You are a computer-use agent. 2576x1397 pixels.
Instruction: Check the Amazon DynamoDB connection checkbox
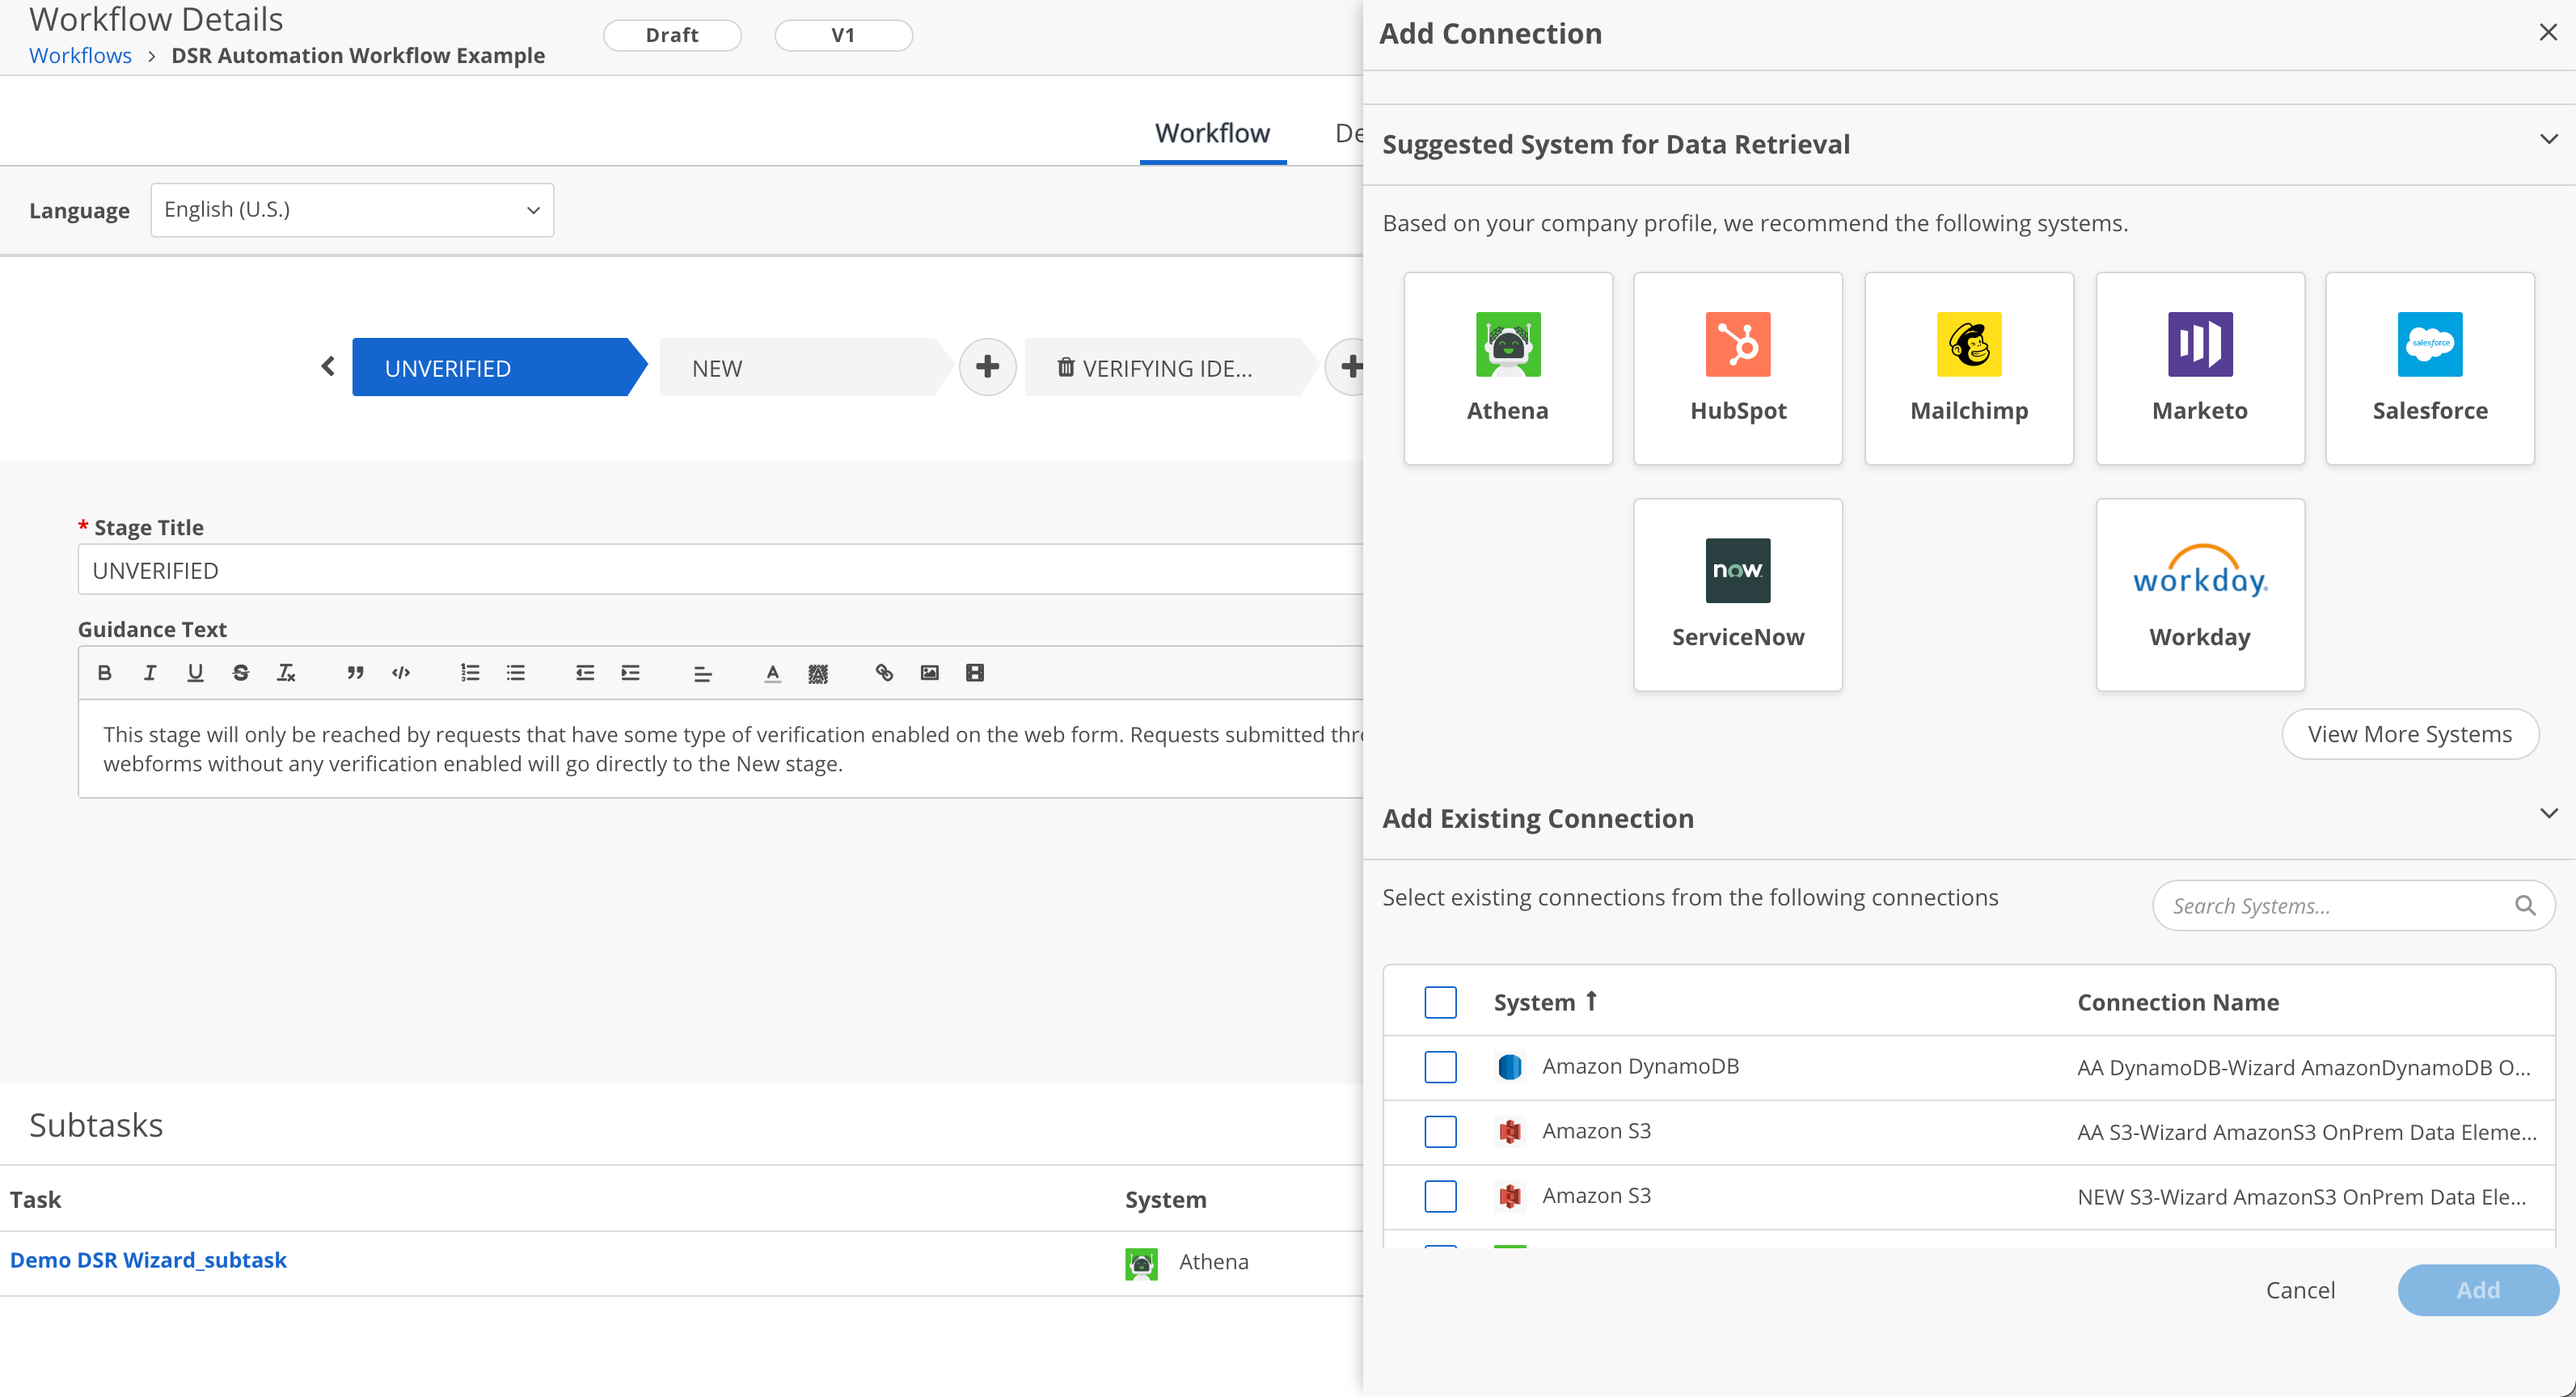point(1440,1067)
